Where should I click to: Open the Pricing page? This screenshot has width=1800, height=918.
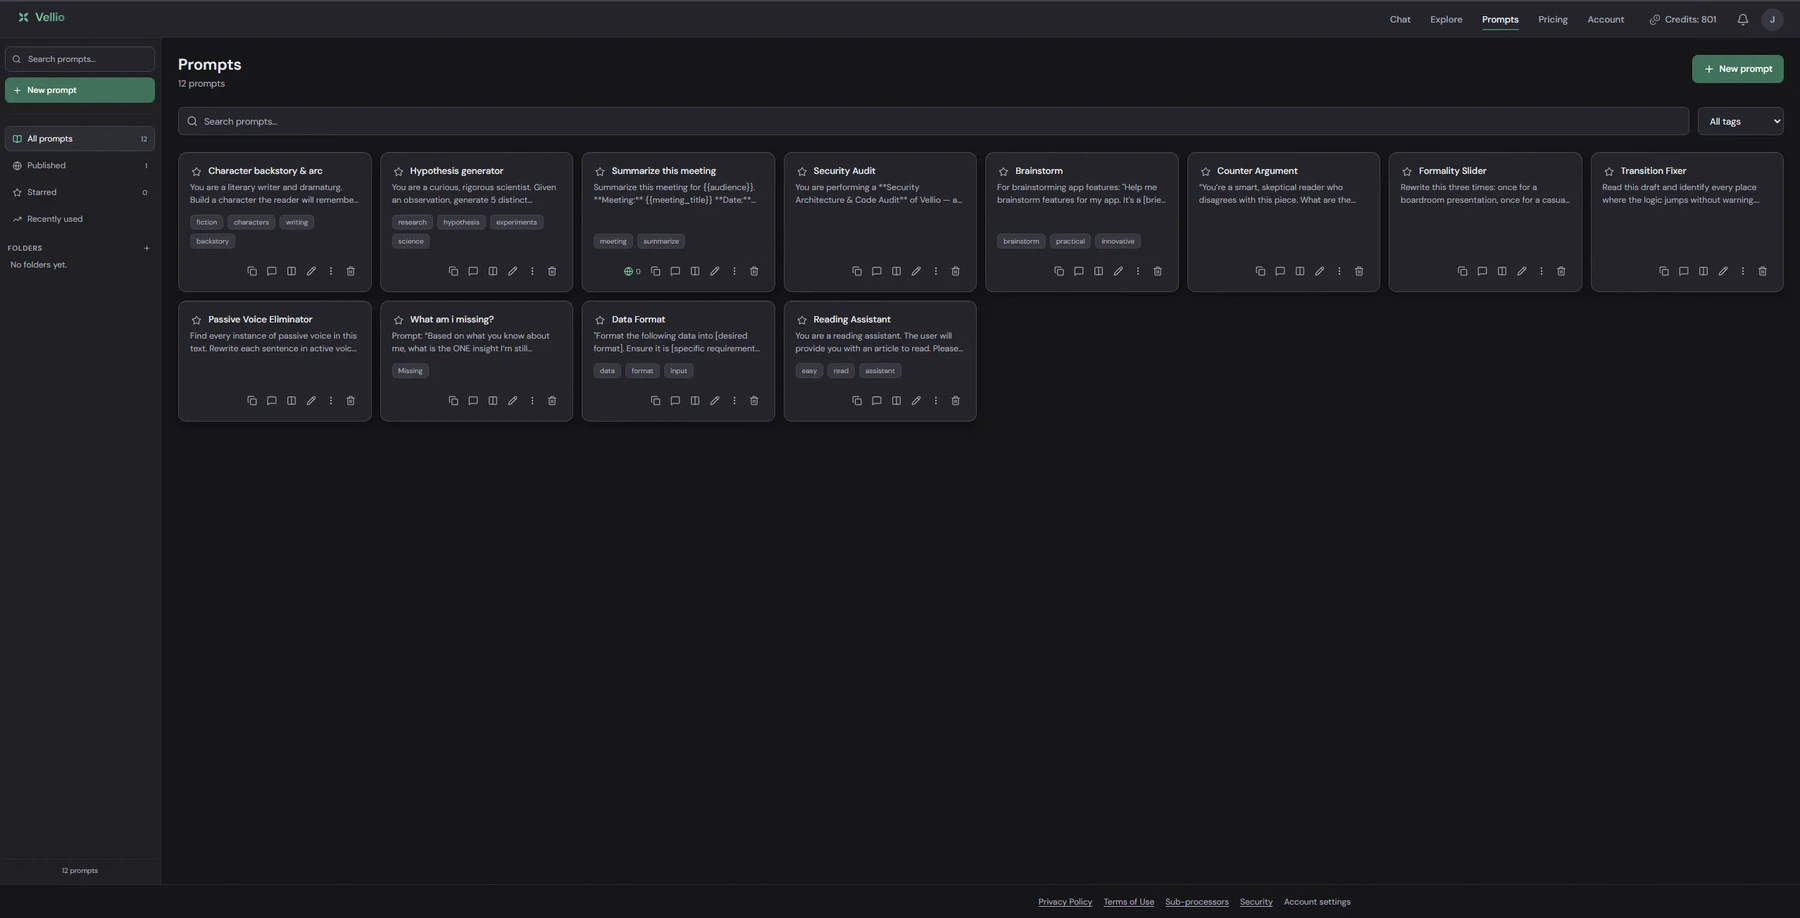coord(1553,19)
